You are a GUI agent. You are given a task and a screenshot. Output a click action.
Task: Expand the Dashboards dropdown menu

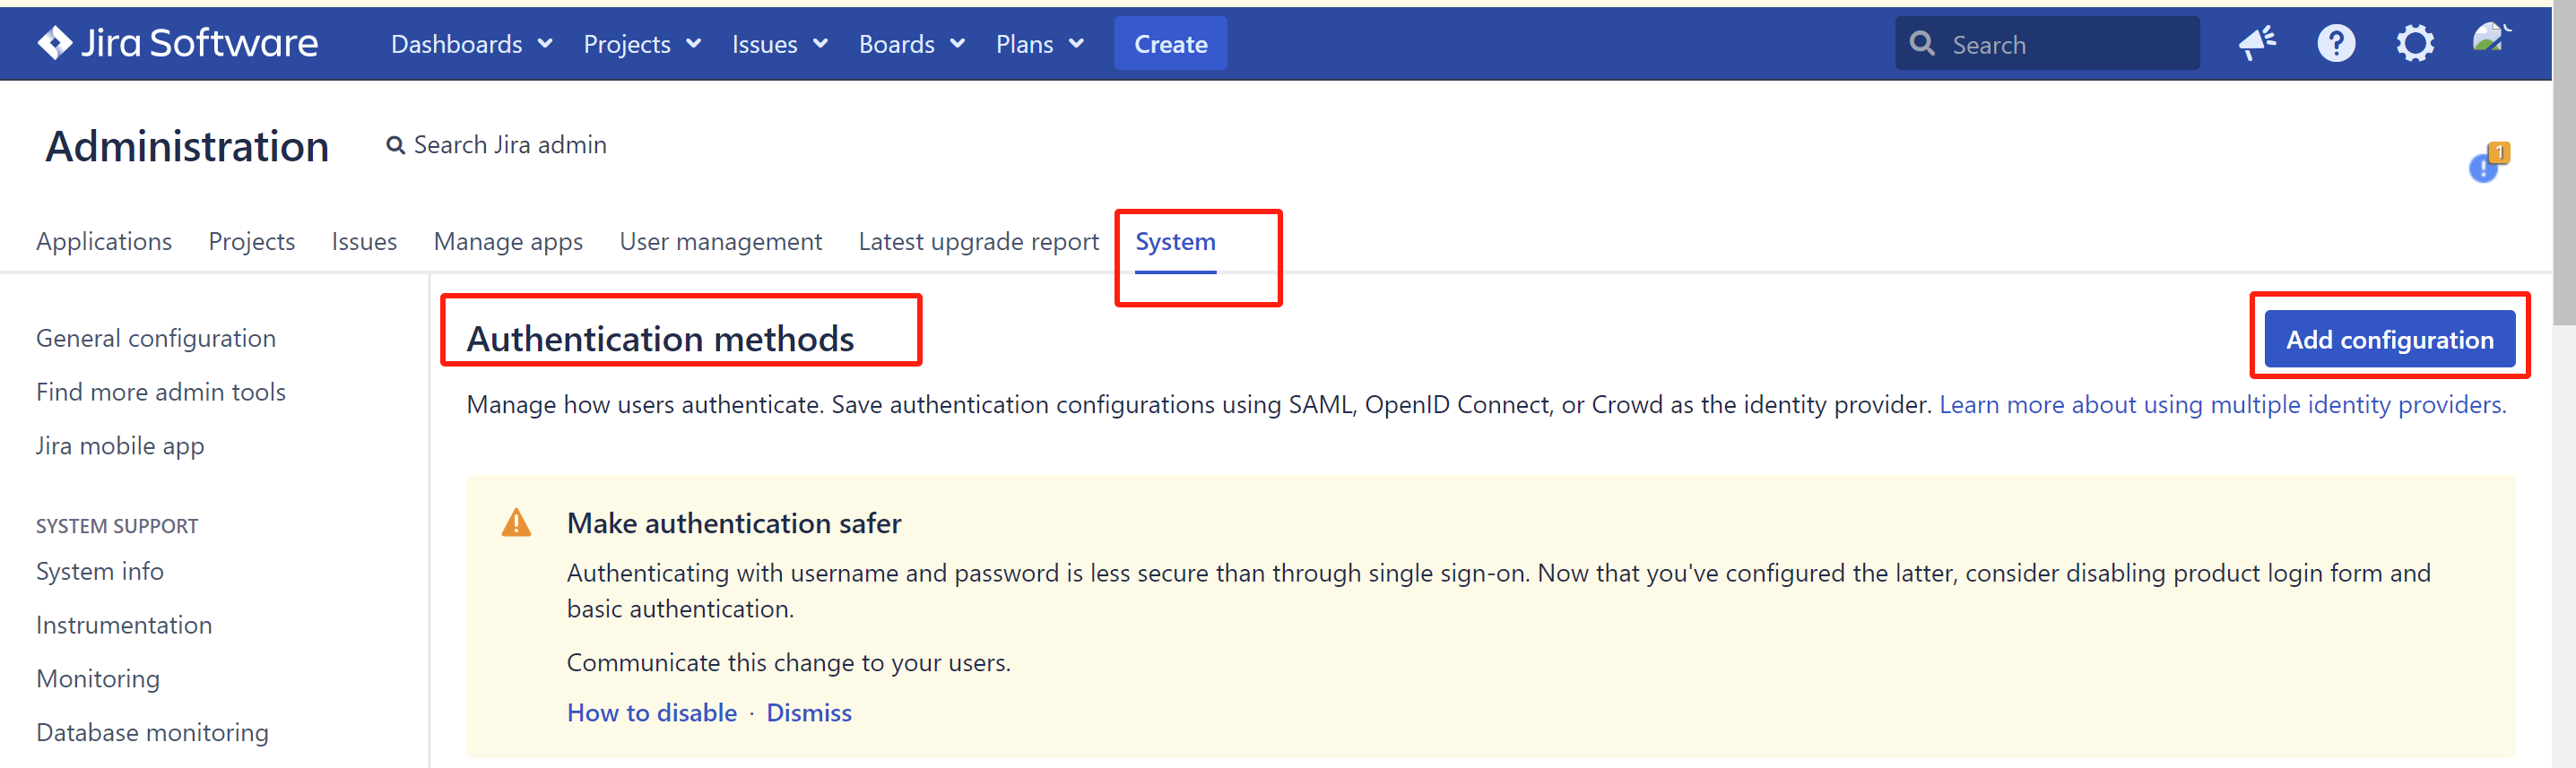pos(471,44)
